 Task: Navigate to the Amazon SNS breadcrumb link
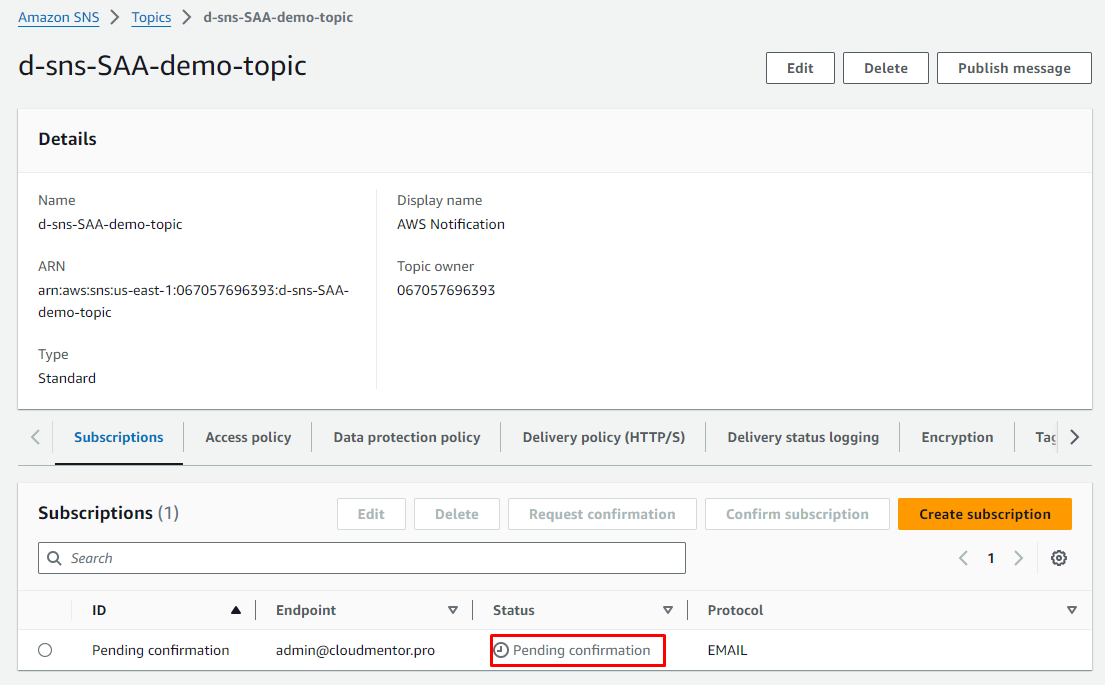pyautogui.click(x=58, y=17)
